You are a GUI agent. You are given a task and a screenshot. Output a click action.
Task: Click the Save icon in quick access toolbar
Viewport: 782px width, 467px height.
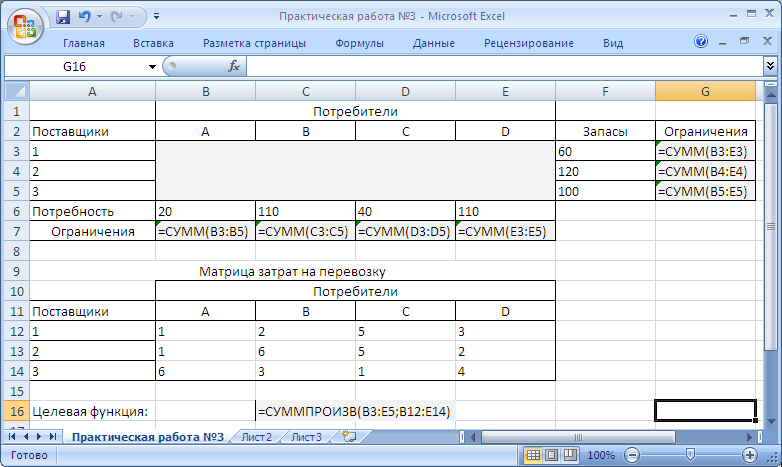pos(63,17)
